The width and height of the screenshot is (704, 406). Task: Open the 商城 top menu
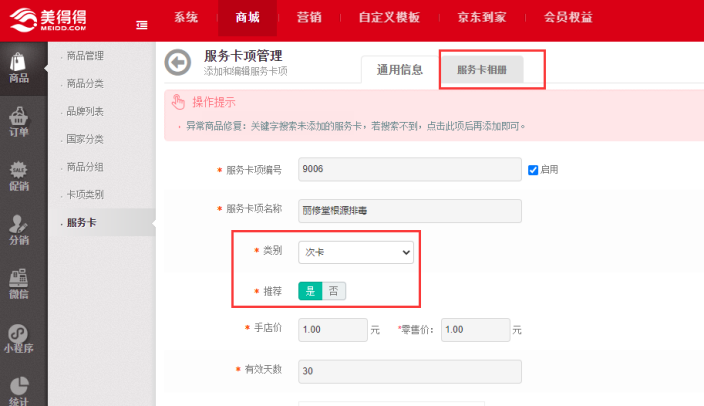click(247, 18)
